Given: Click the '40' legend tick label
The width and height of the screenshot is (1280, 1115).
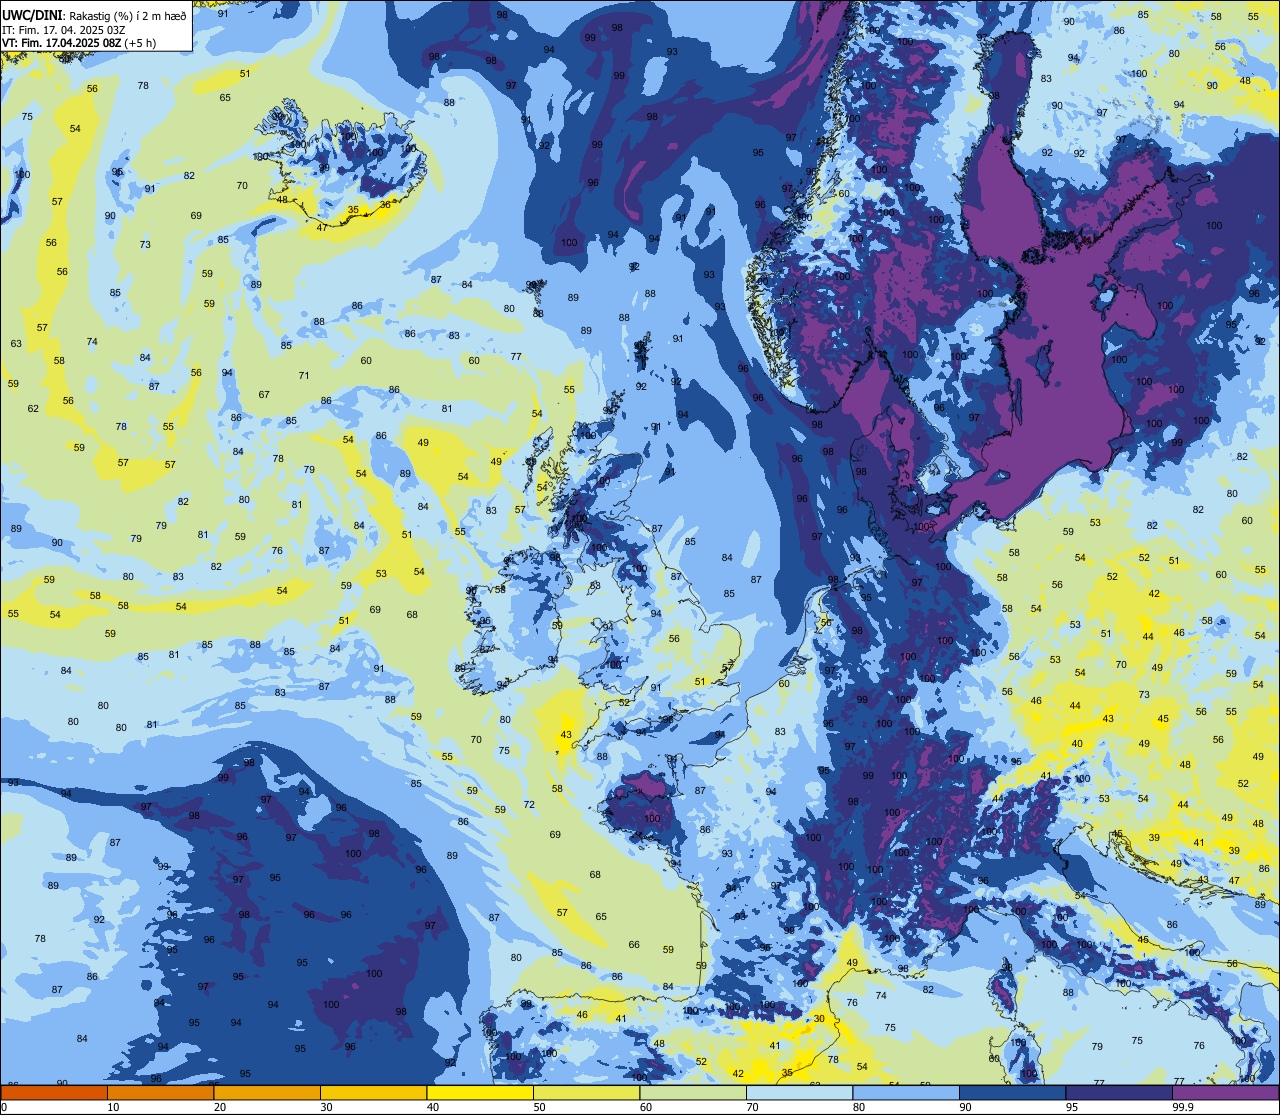Looking at the screenshot, I should tap(434, 1107).
